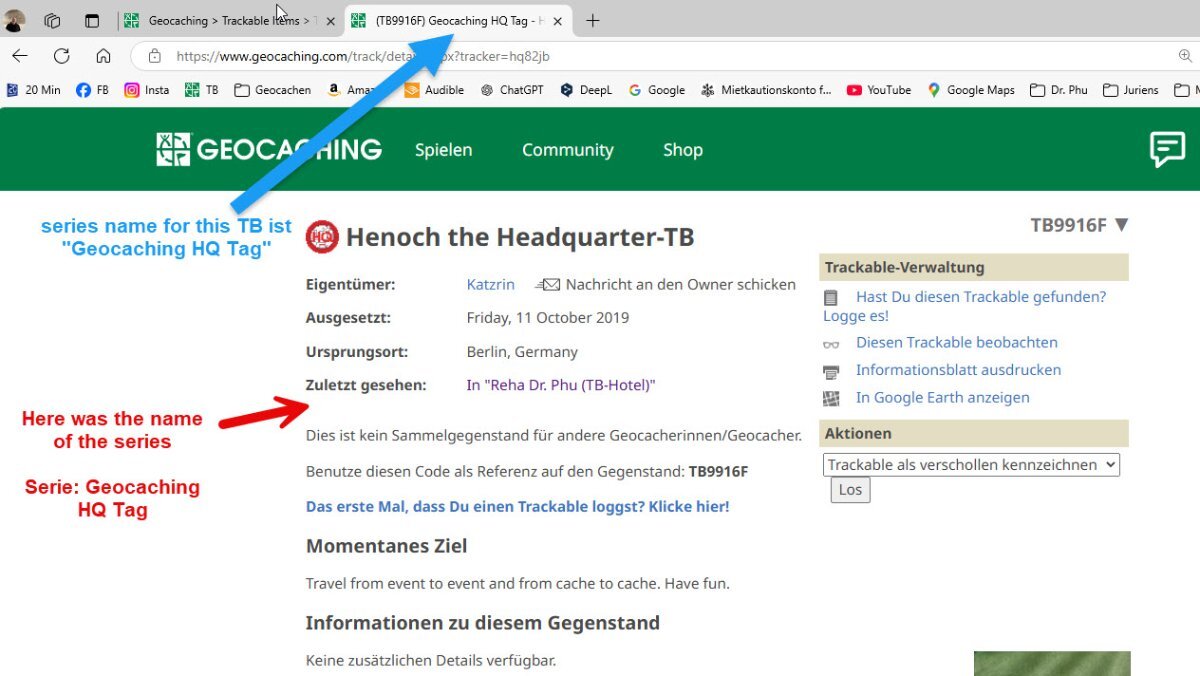Image resolution: width=1200 pixels, height=676 pixels.
Task: Open owner Katzrin's profile
Action: coord(491,285)
